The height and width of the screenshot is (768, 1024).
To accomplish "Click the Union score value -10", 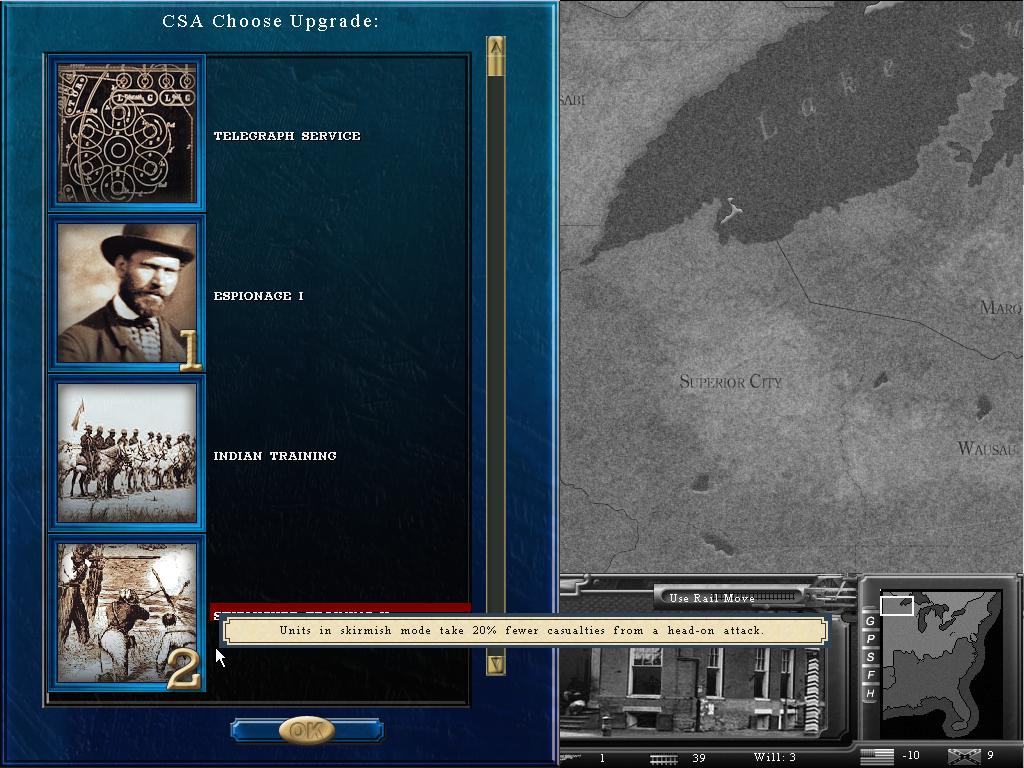I will (x=910, y=756).
